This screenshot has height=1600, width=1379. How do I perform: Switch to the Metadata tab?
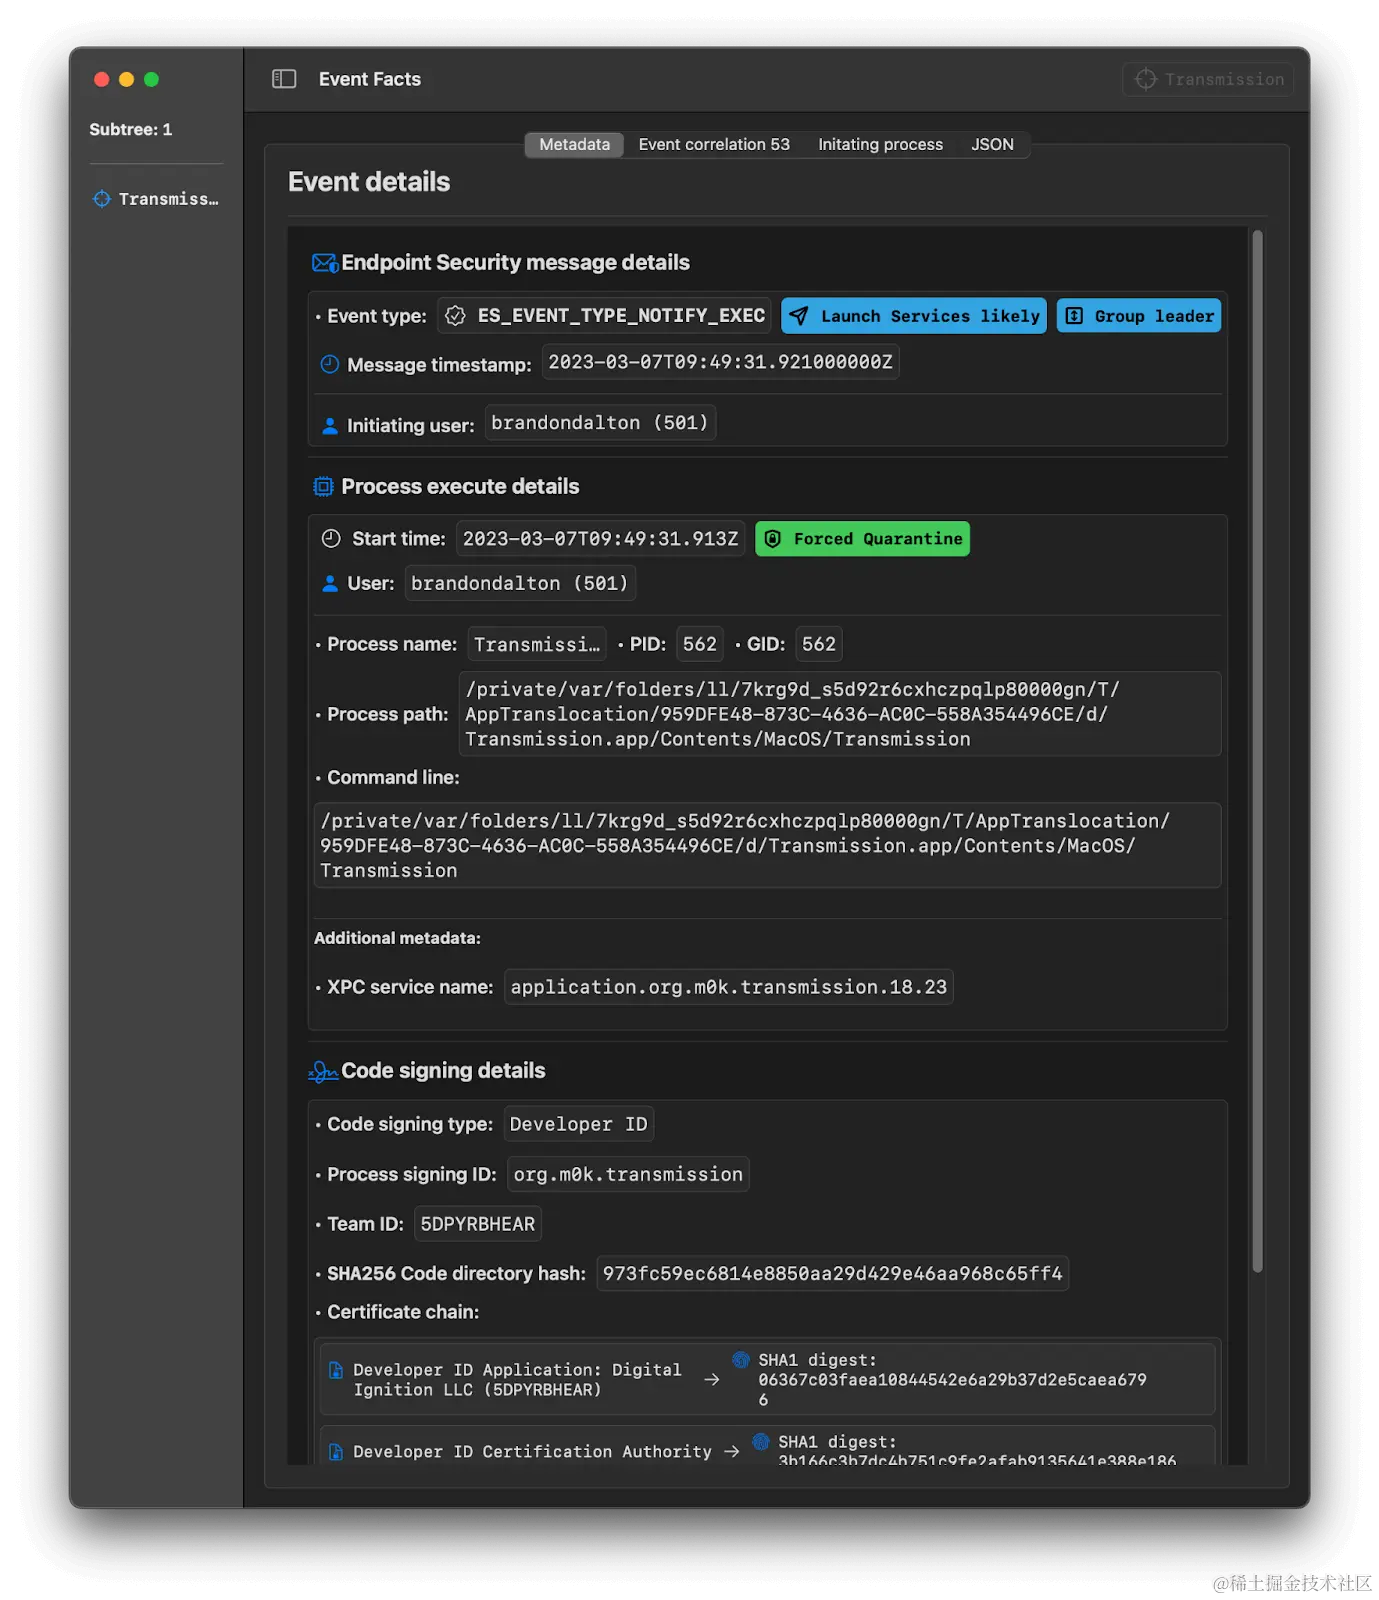[x=574, y=145]
